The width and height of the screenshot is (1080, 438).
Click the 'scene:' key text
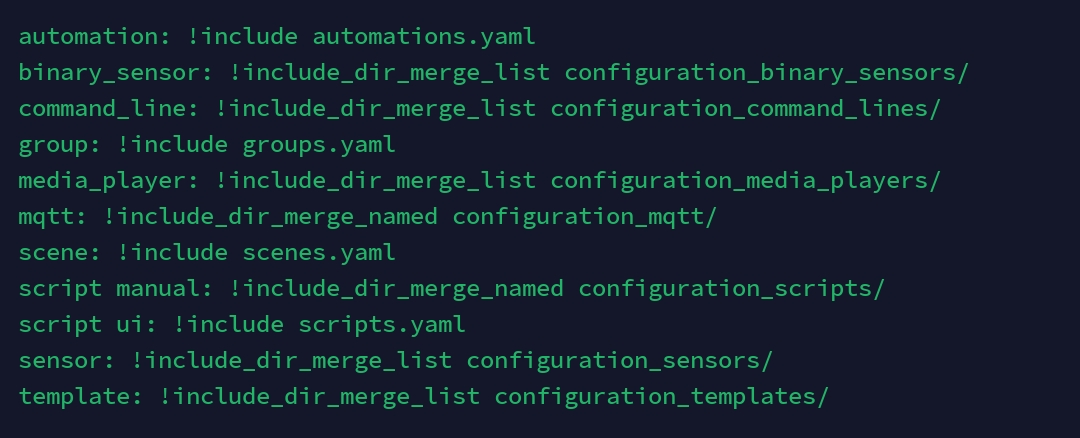(60, 253)
